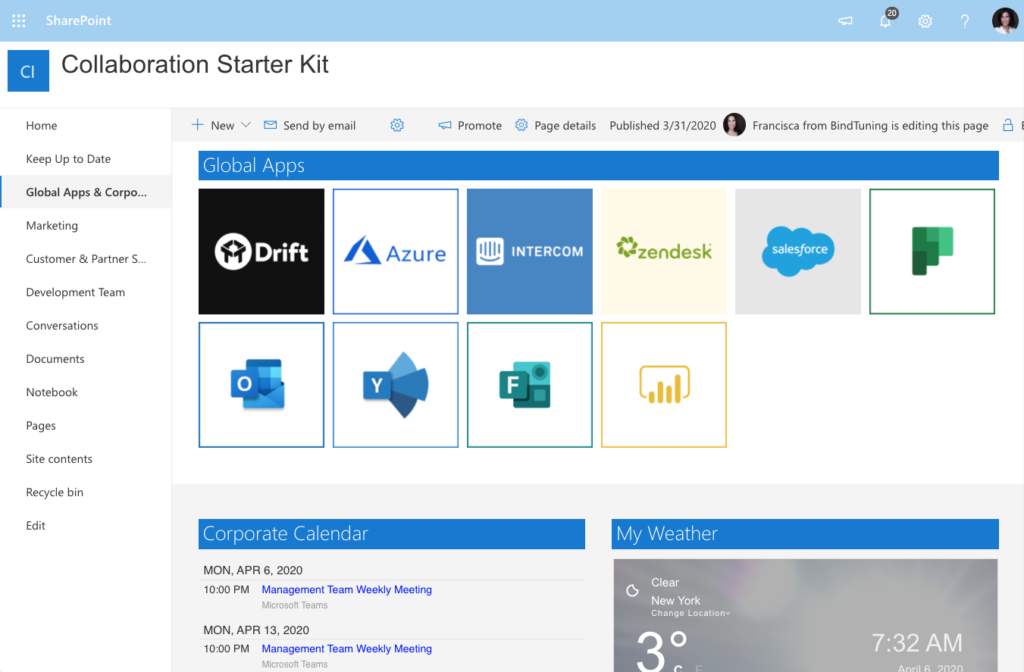The image size is (1024, 672).
Task: Open the Zendesk app tile
Action: point(664,251)
